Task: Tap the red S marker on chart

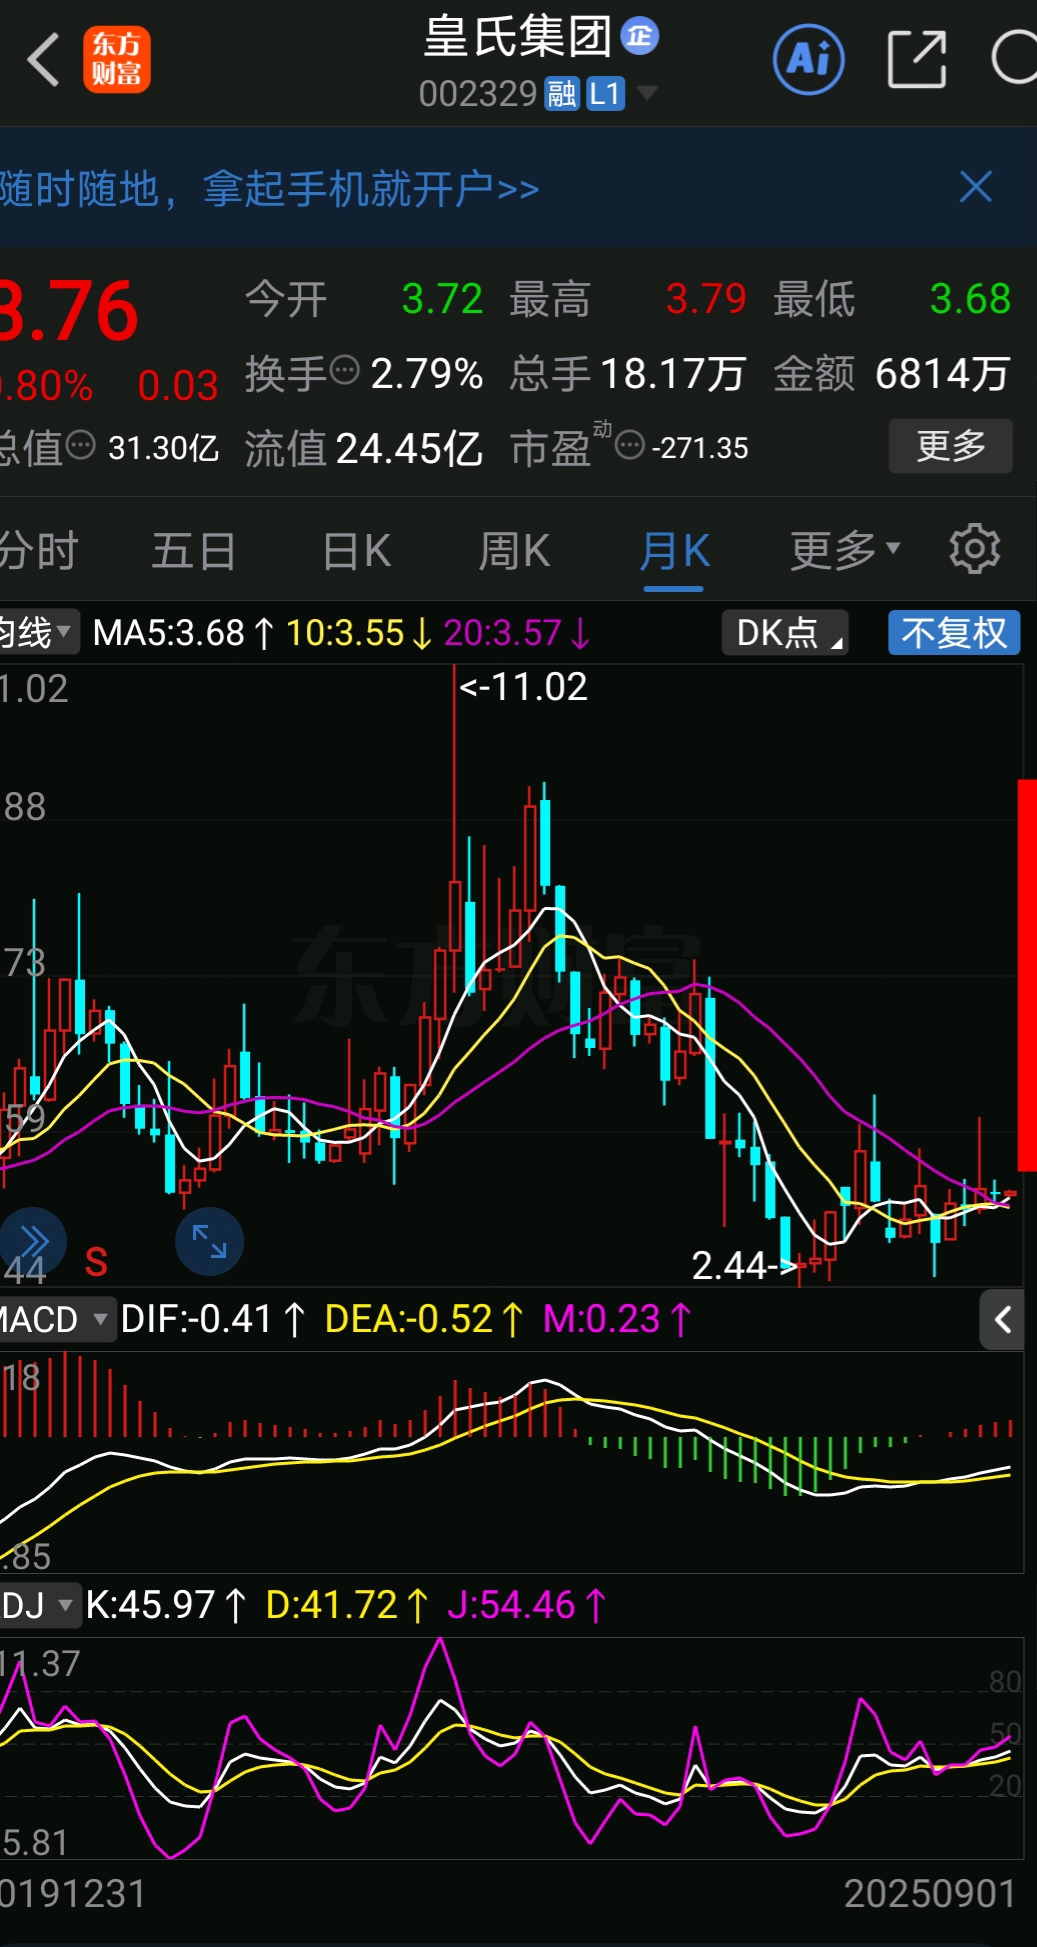Action: (96, 1262)
